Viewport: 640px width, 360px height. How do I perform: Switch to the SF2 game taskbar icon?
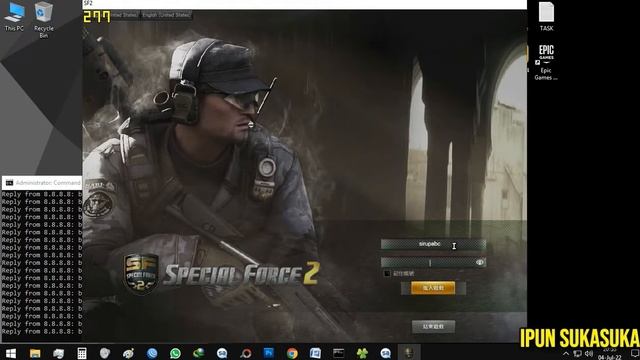(x=409, y=353)
